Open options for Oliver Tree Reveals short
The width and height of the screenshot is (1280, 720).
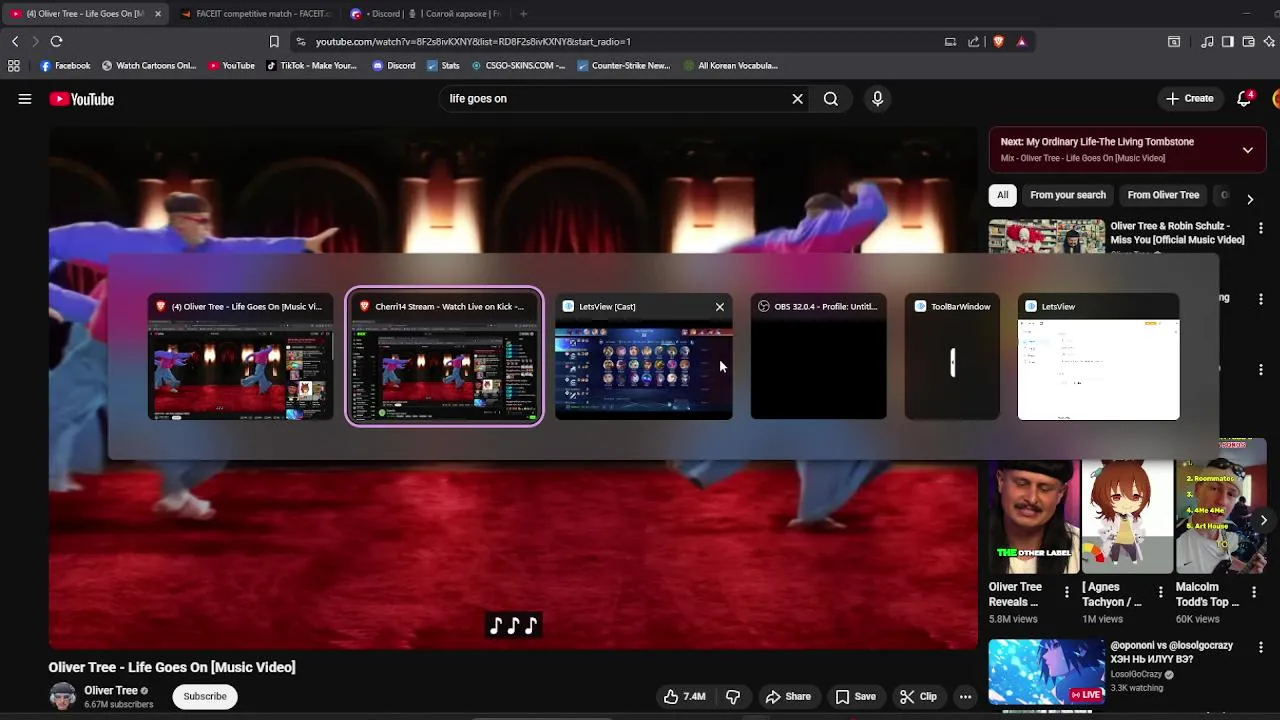(1066, 593)
